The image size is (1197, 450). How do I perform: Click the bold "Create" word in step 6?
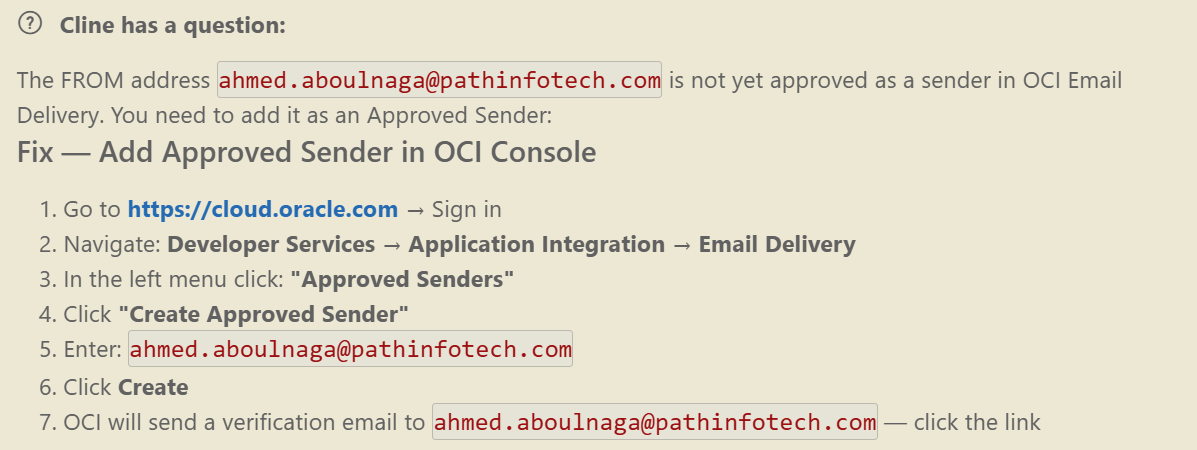tap(153, 387)
